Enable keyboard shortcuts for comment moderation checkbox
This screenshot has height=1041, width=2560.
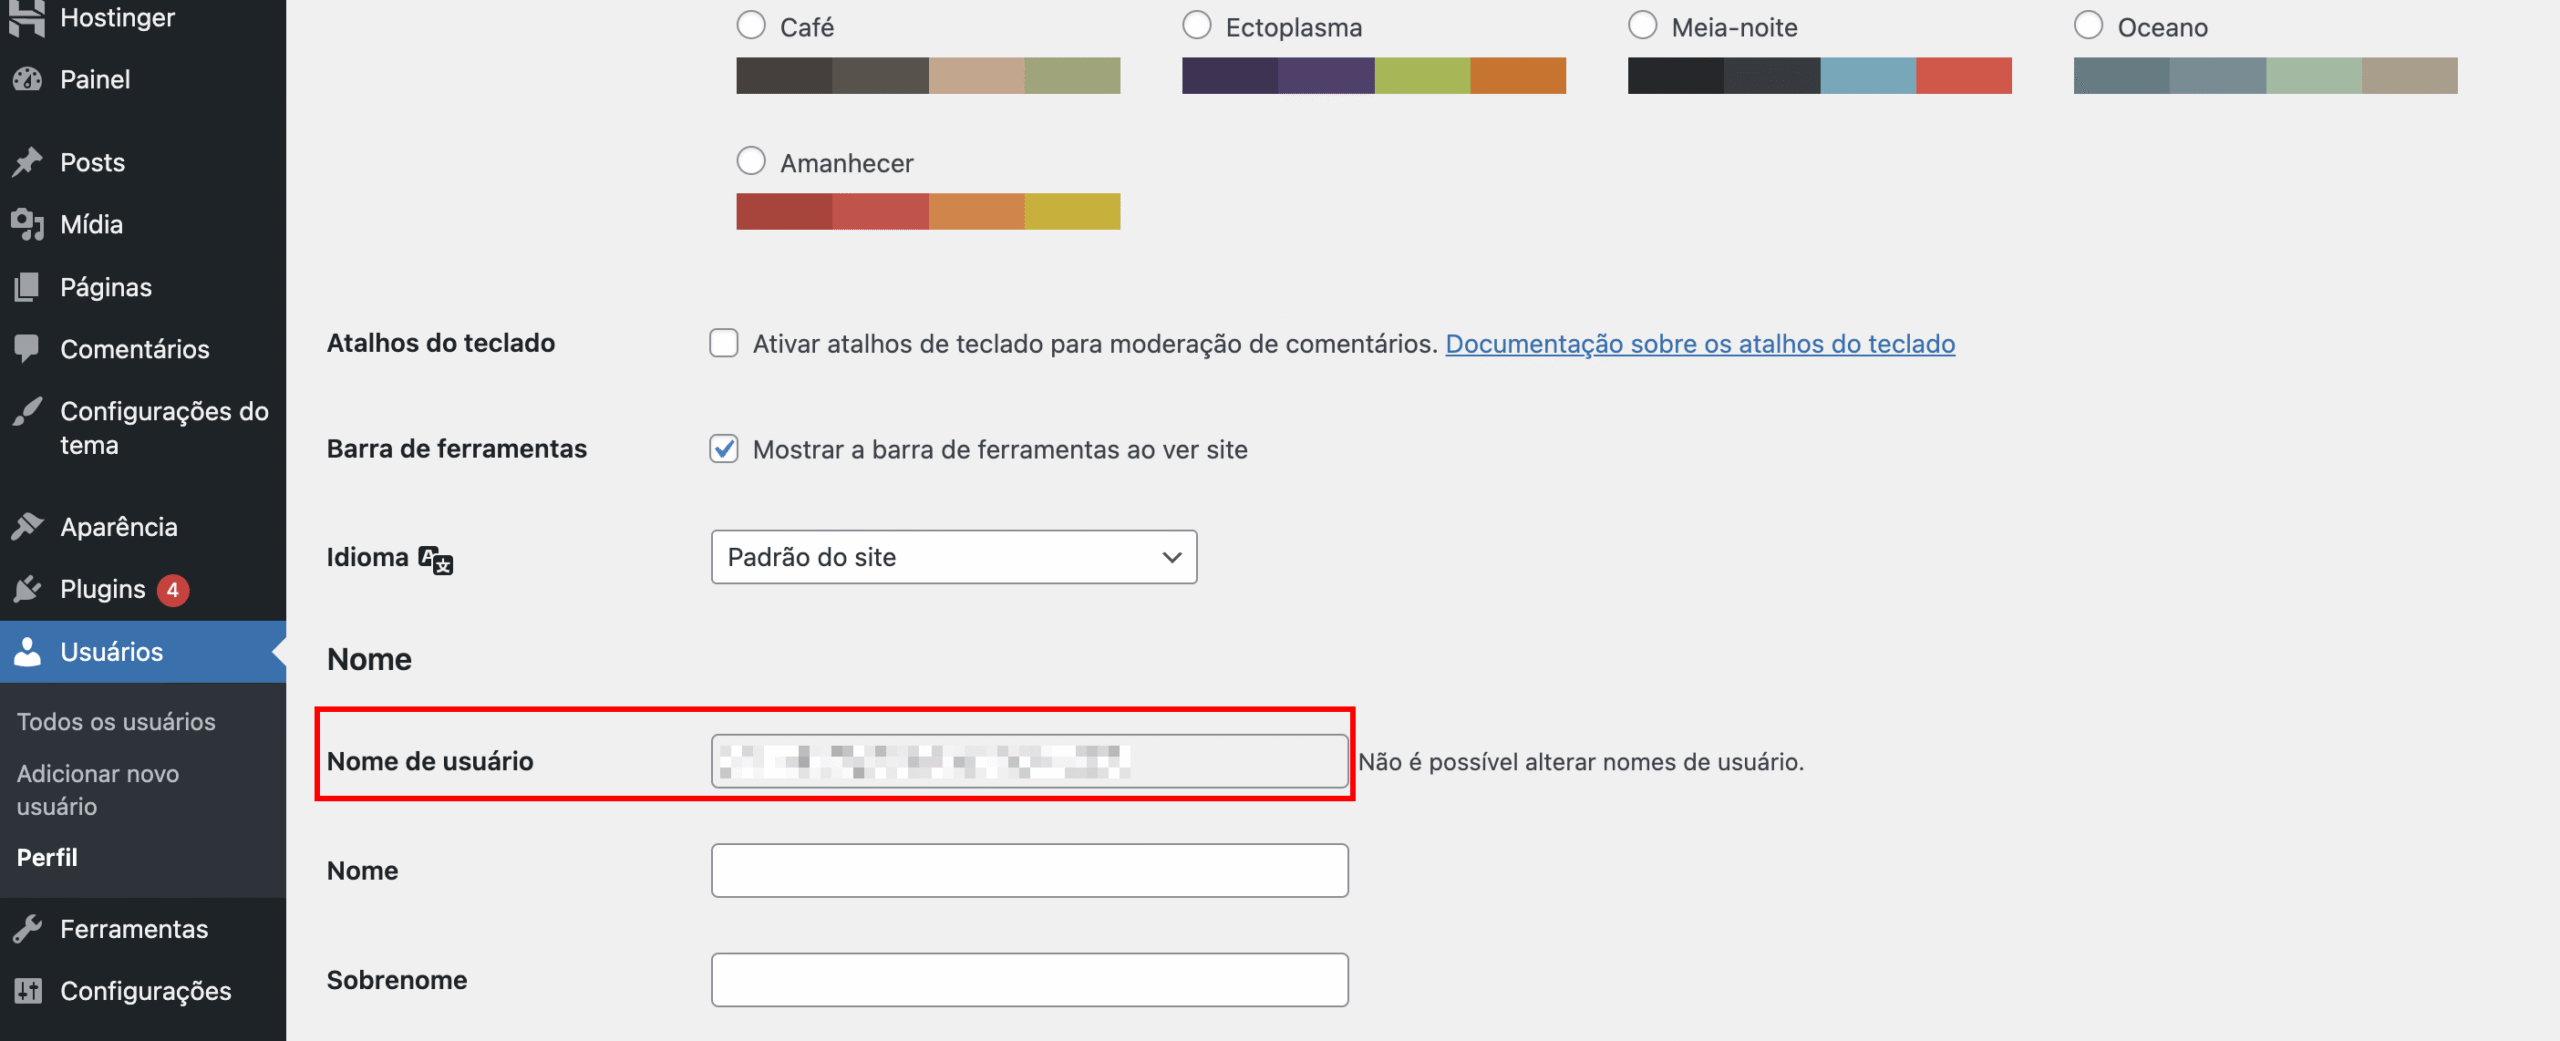[724, 343]
